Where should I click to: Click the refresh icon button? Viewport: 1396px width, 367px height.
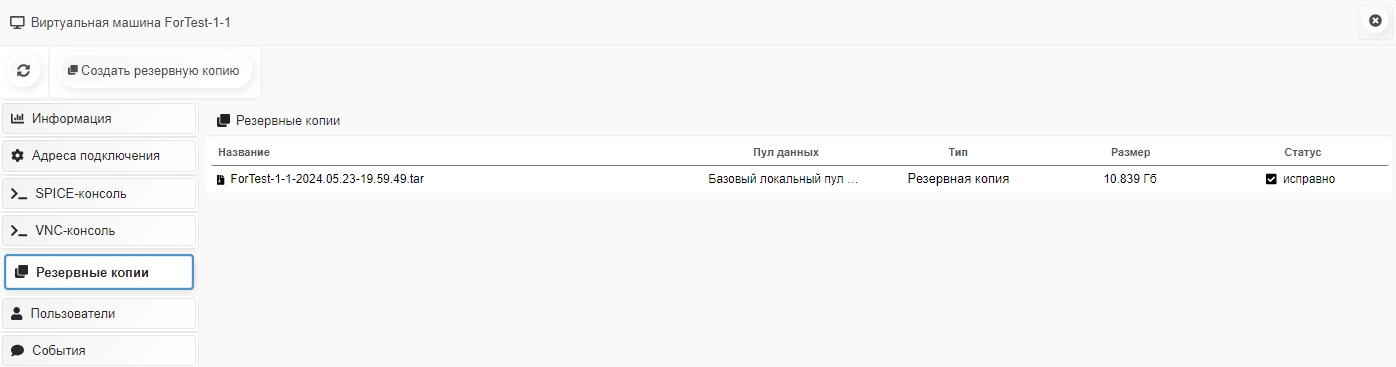tap(24, 71)
